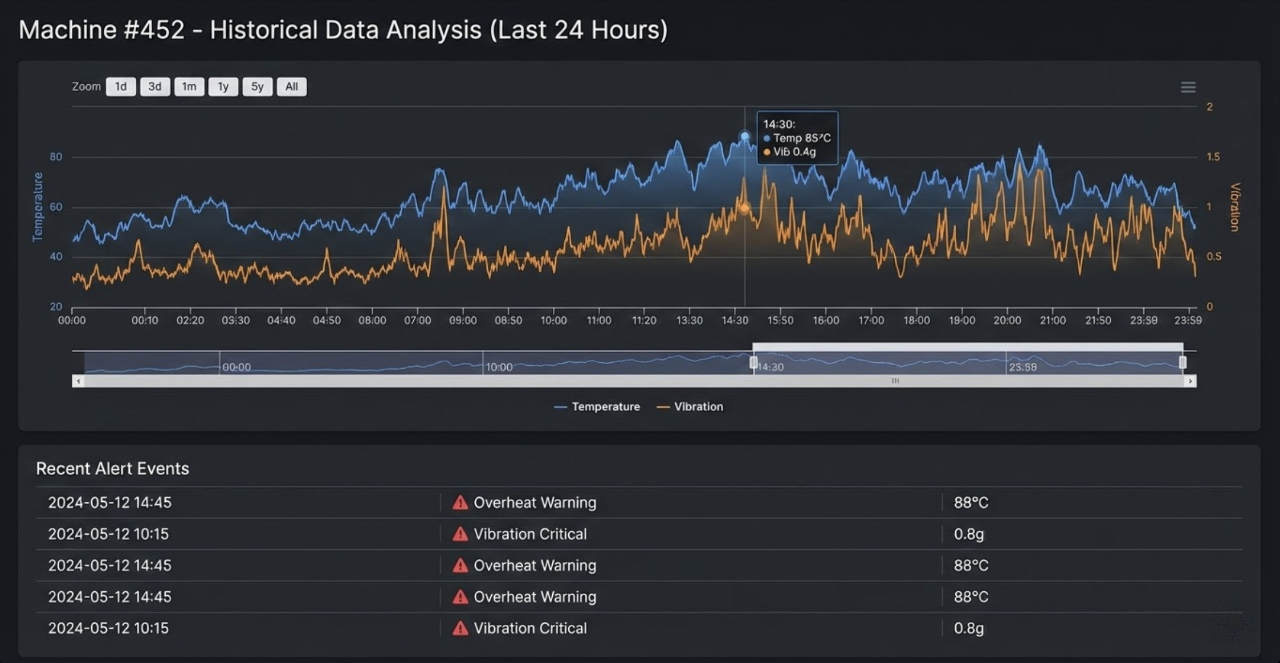This screenshot has width=1280, height=663.
Task: Click the navigator scrollbar grip thumb
Action: [895, 381]
